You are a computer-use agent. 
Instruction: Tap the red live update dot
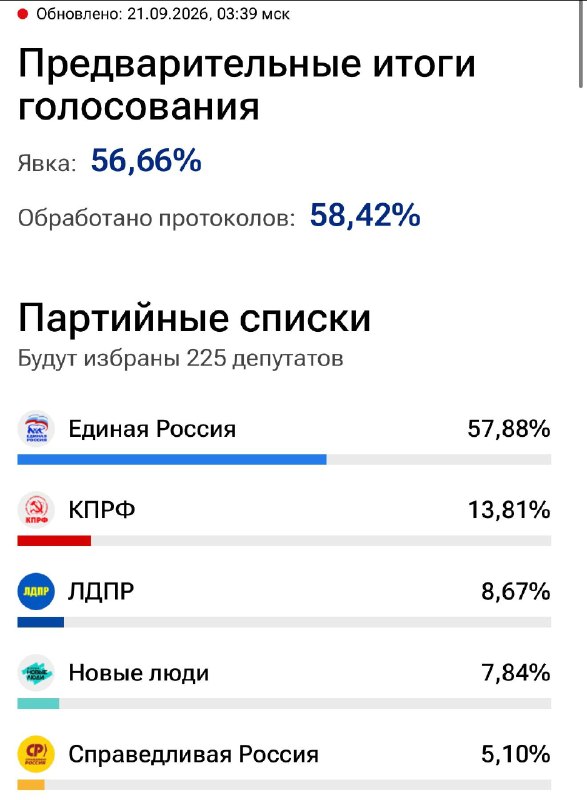tap(22, 14)
